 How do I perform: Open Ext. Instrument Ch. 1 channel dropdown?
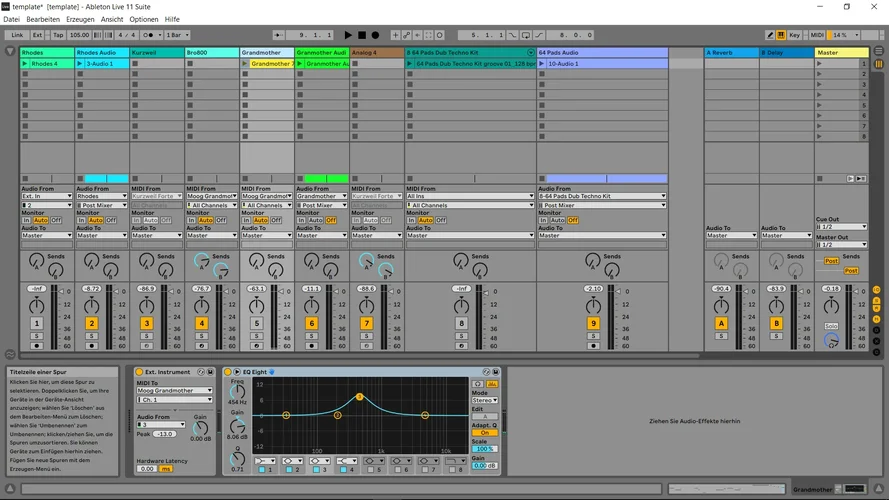tap(174, 400)
